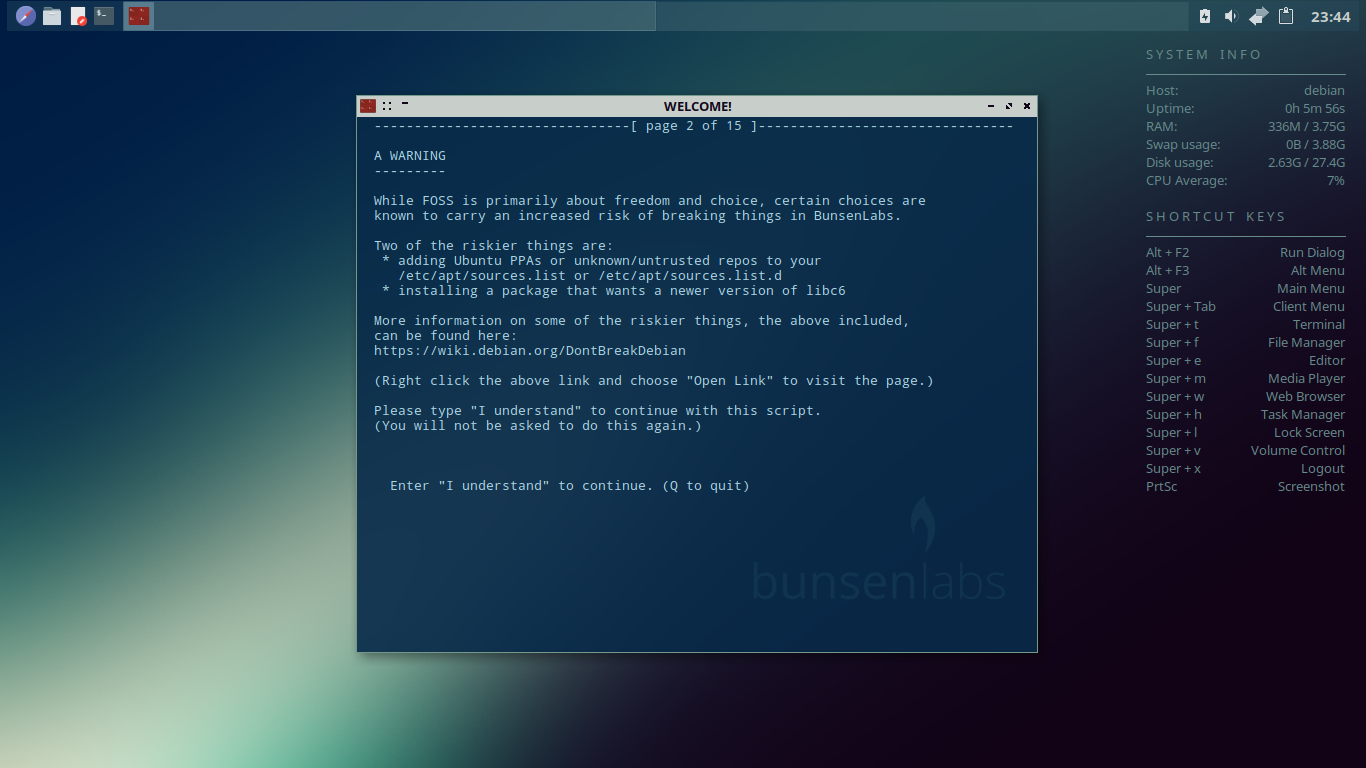1366x768 pixels.
Task: Click the SHORTCUT KEYS heading
Action: (1216, 217)
